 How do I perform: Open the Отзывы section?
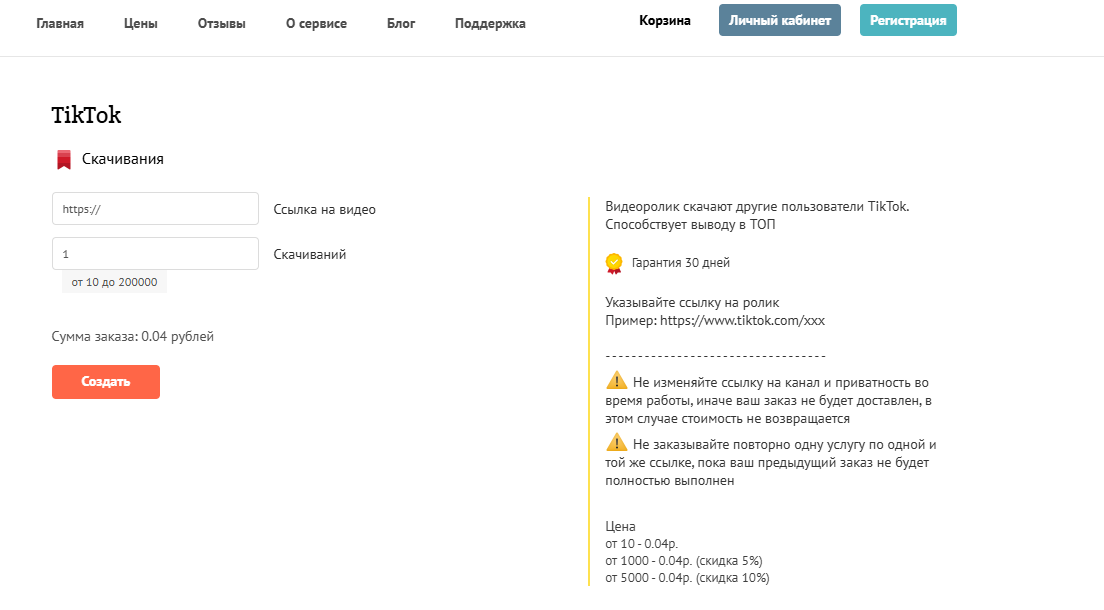[222, 23]
